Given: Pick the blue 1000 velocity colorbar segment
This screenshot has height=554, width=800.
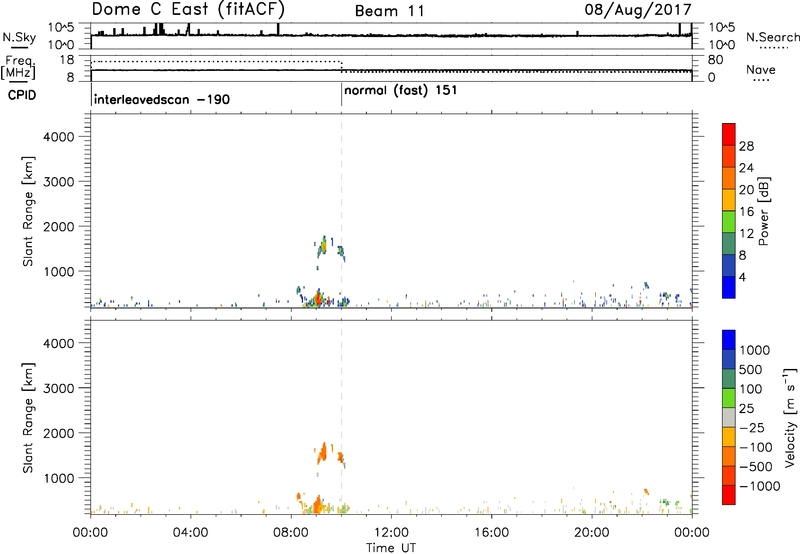Looking at the screenshot, I should pos(729,340).
